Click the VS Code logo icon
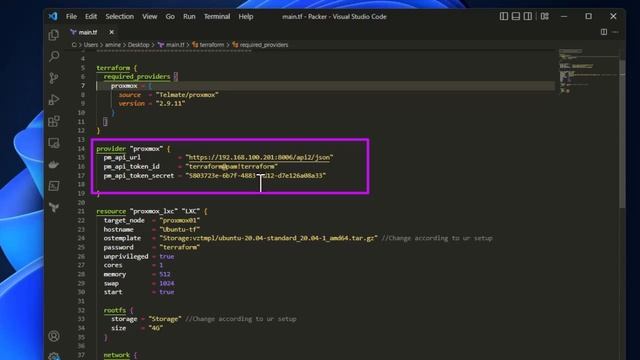 tap(53, 16)
